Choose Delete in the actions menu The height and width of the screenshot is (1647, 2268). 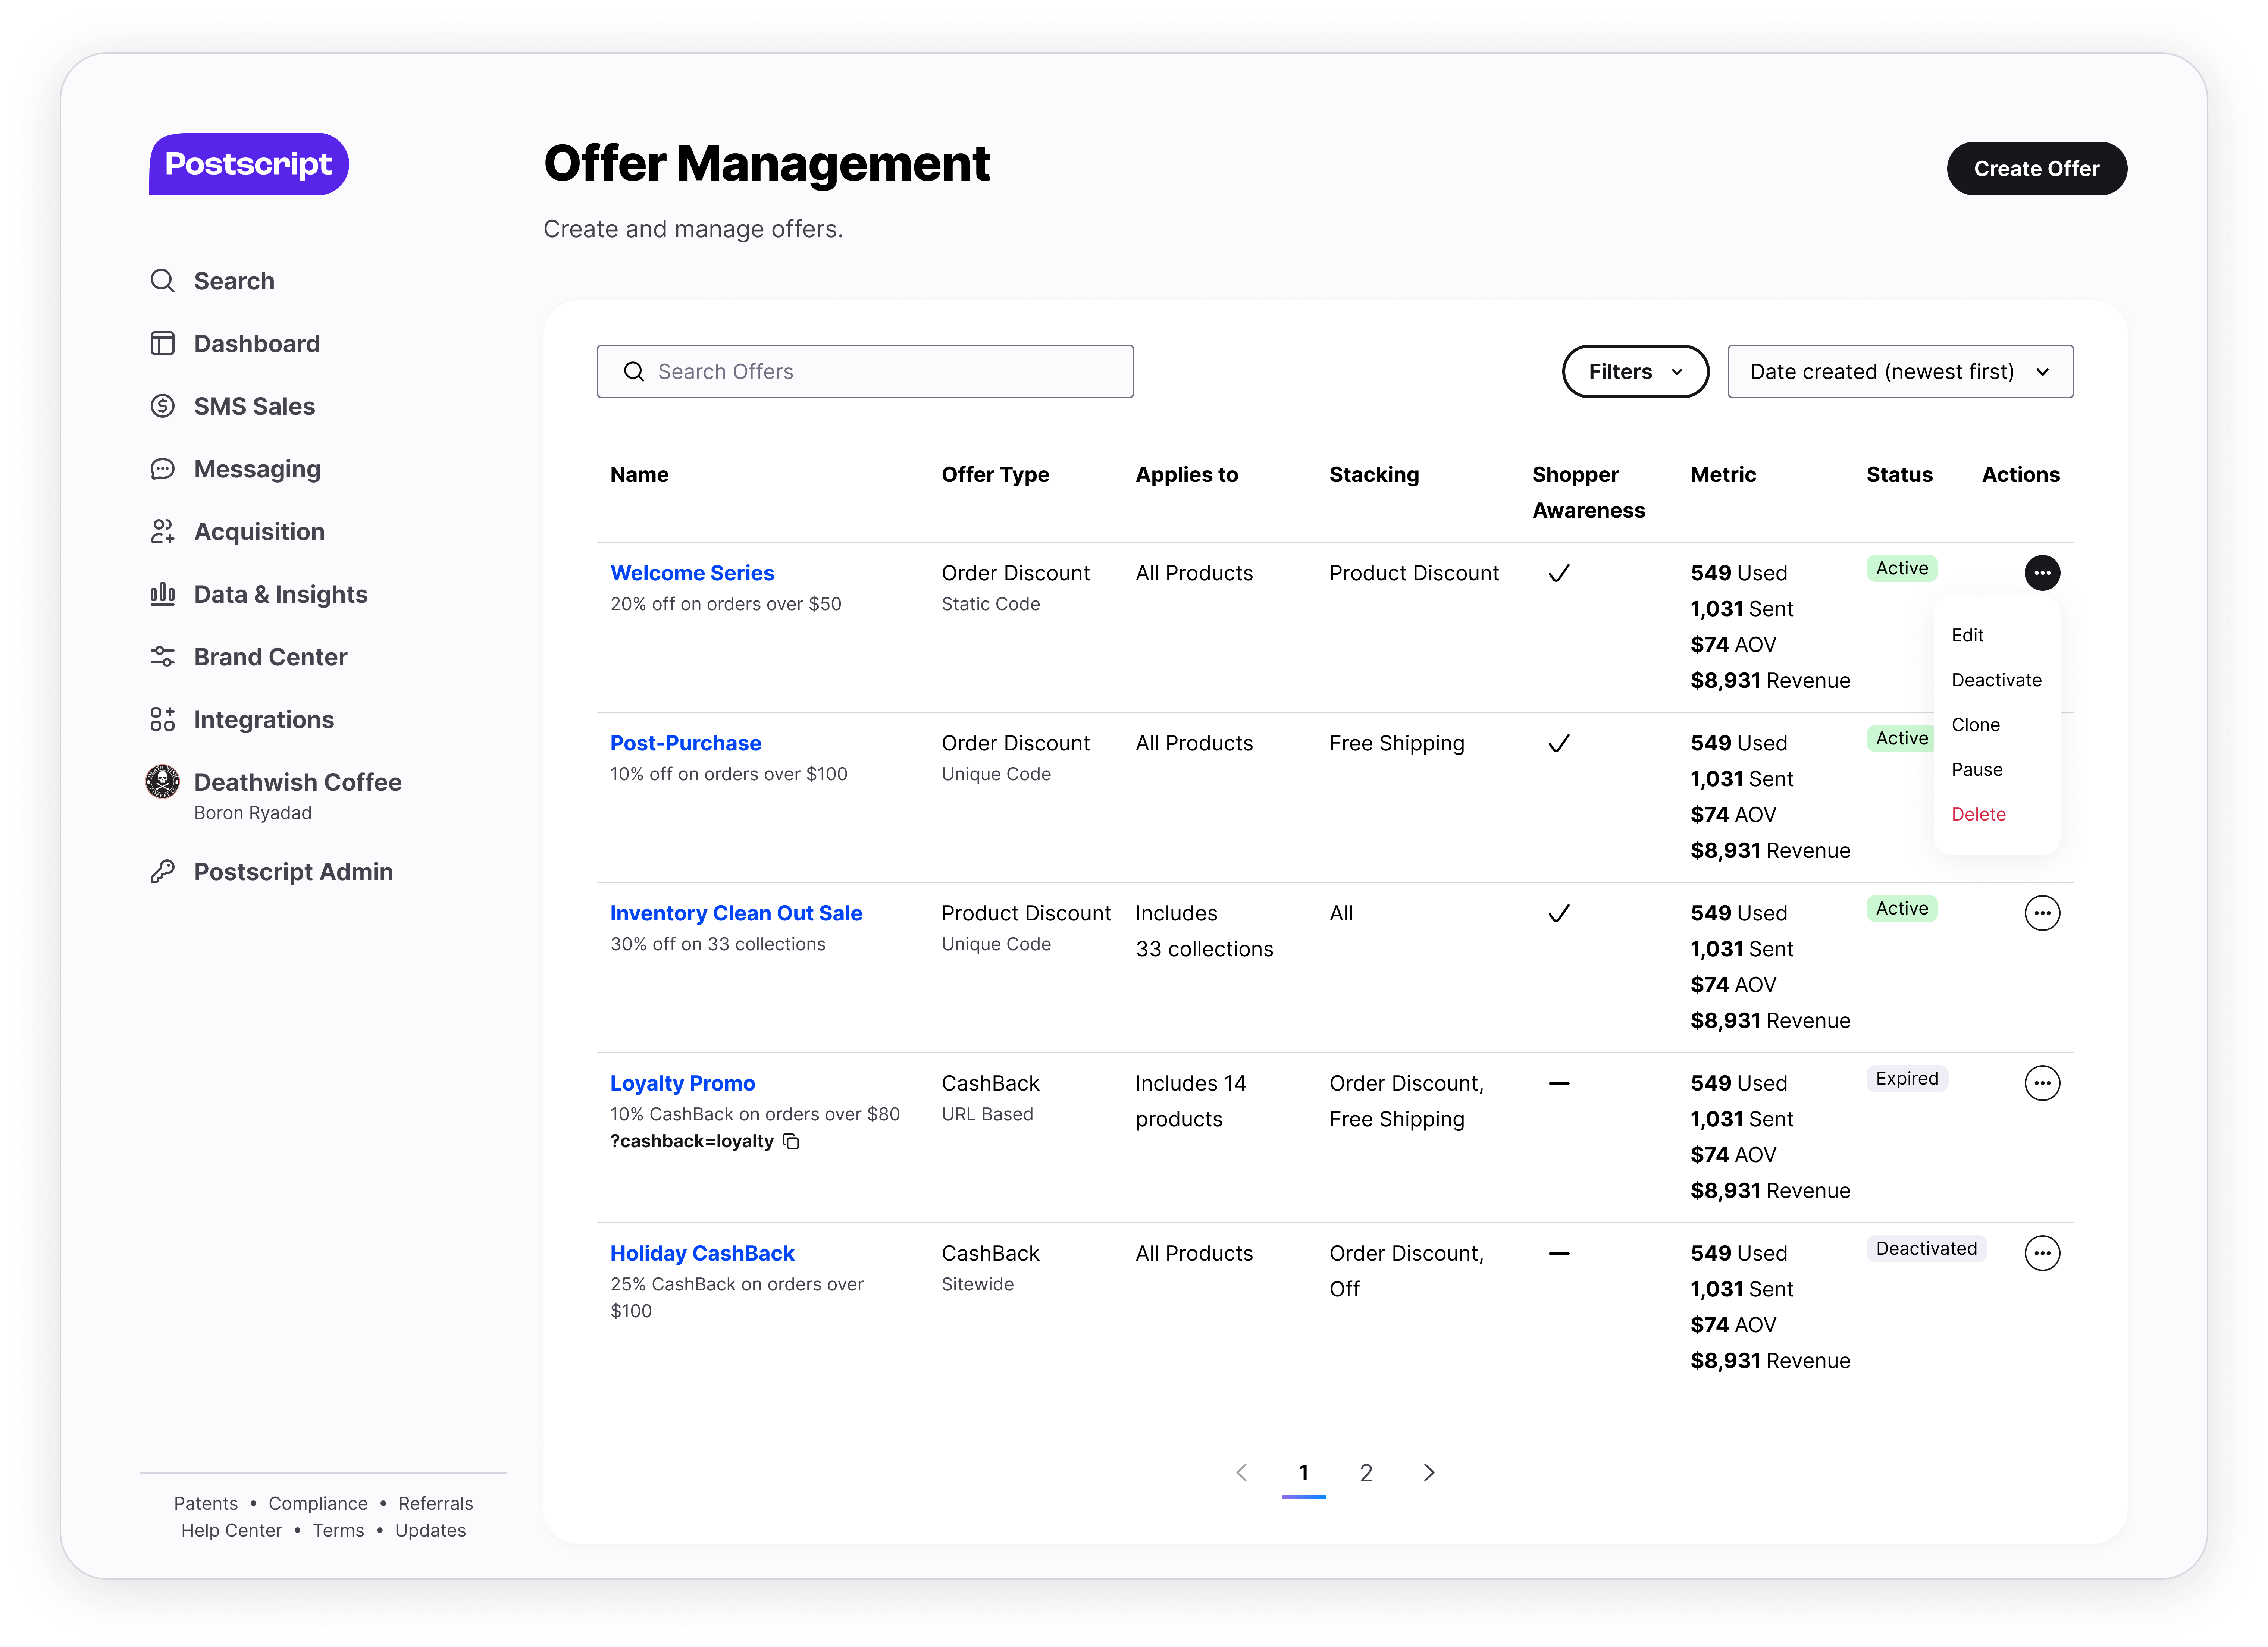pos(1978,814)
